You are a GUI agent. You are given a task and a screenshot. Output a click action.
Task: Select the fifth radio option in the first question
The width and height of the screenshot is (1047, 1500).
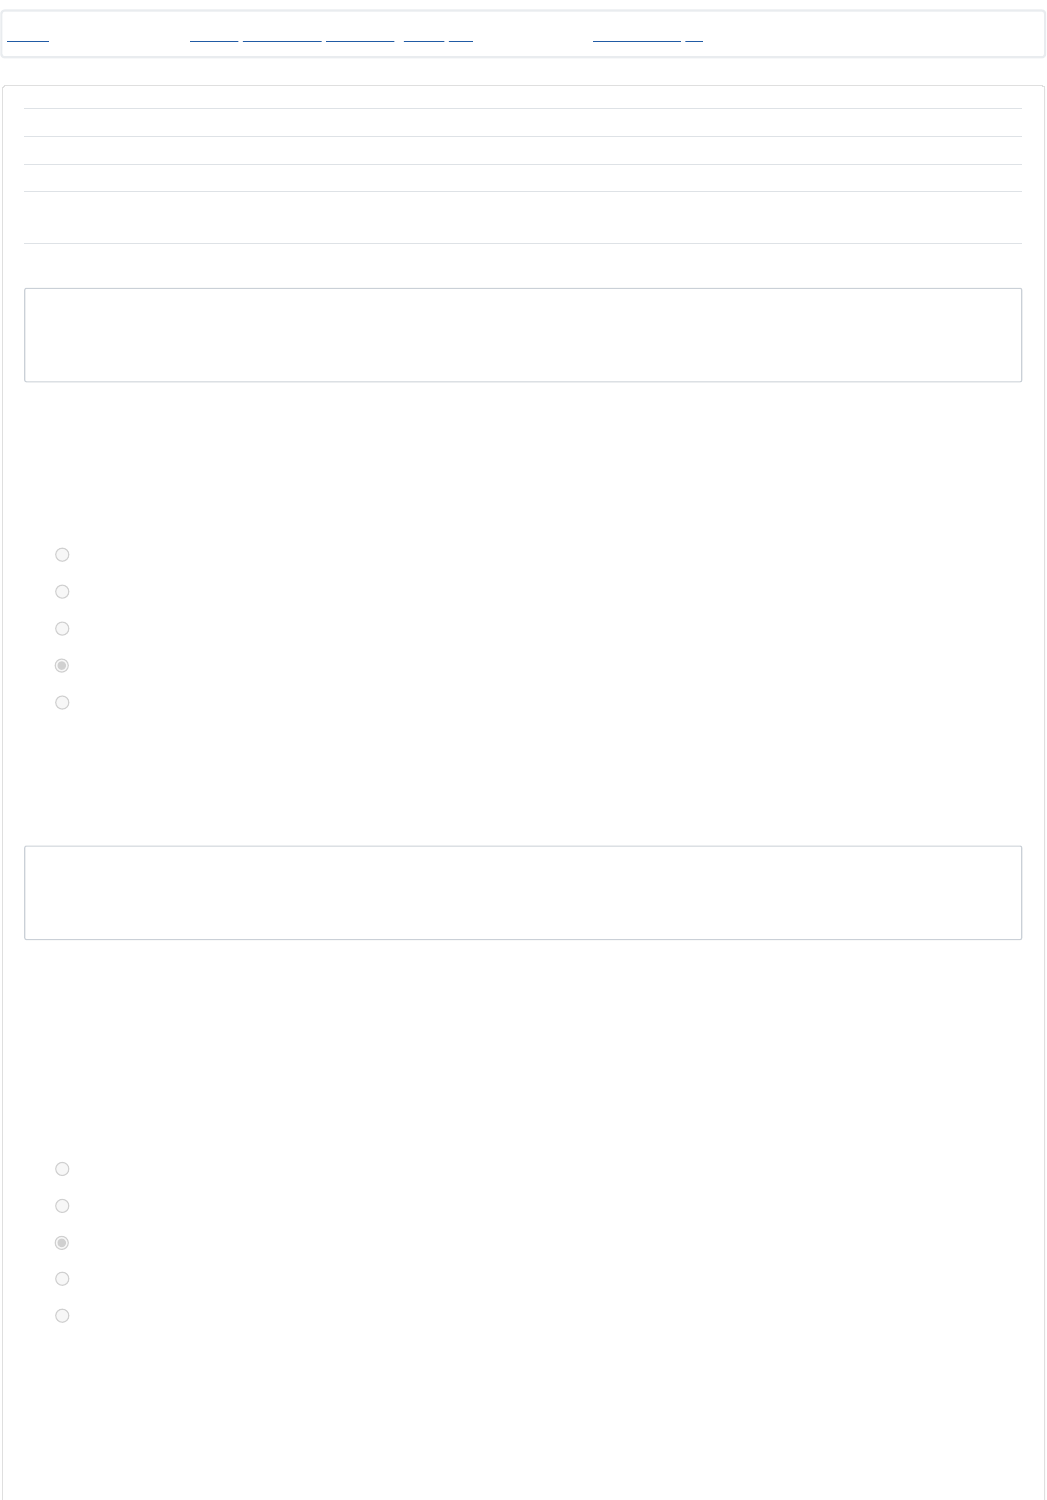(x=62, y=703)
